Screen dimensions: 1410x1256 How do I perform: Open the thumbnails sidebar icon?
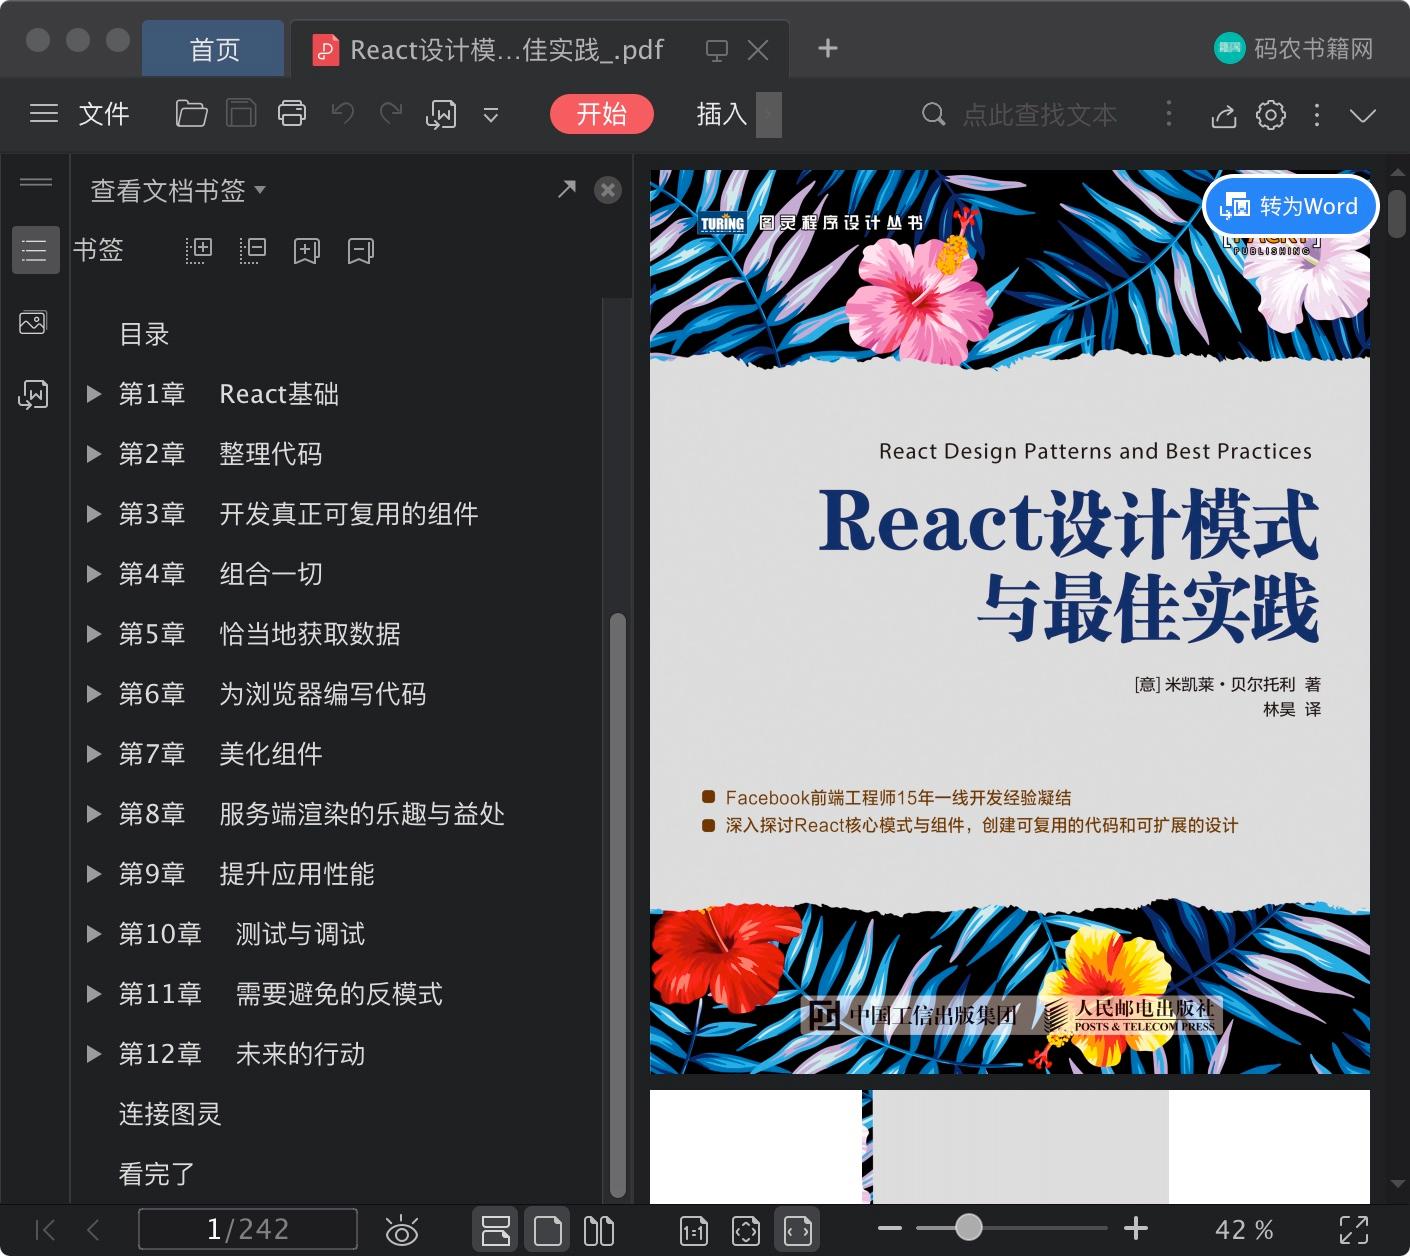33,322
